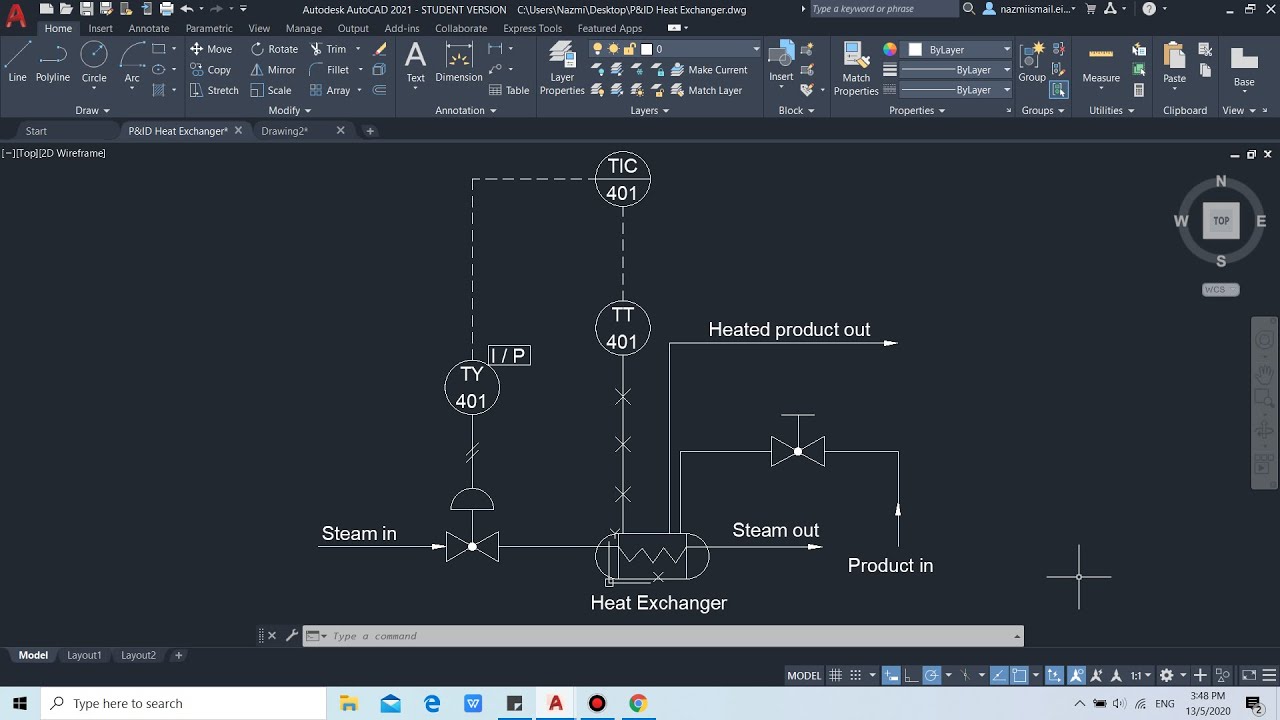Expand the Modify panel dropdown
Viewport: 1280px width, 720px height.
[290, 110]
